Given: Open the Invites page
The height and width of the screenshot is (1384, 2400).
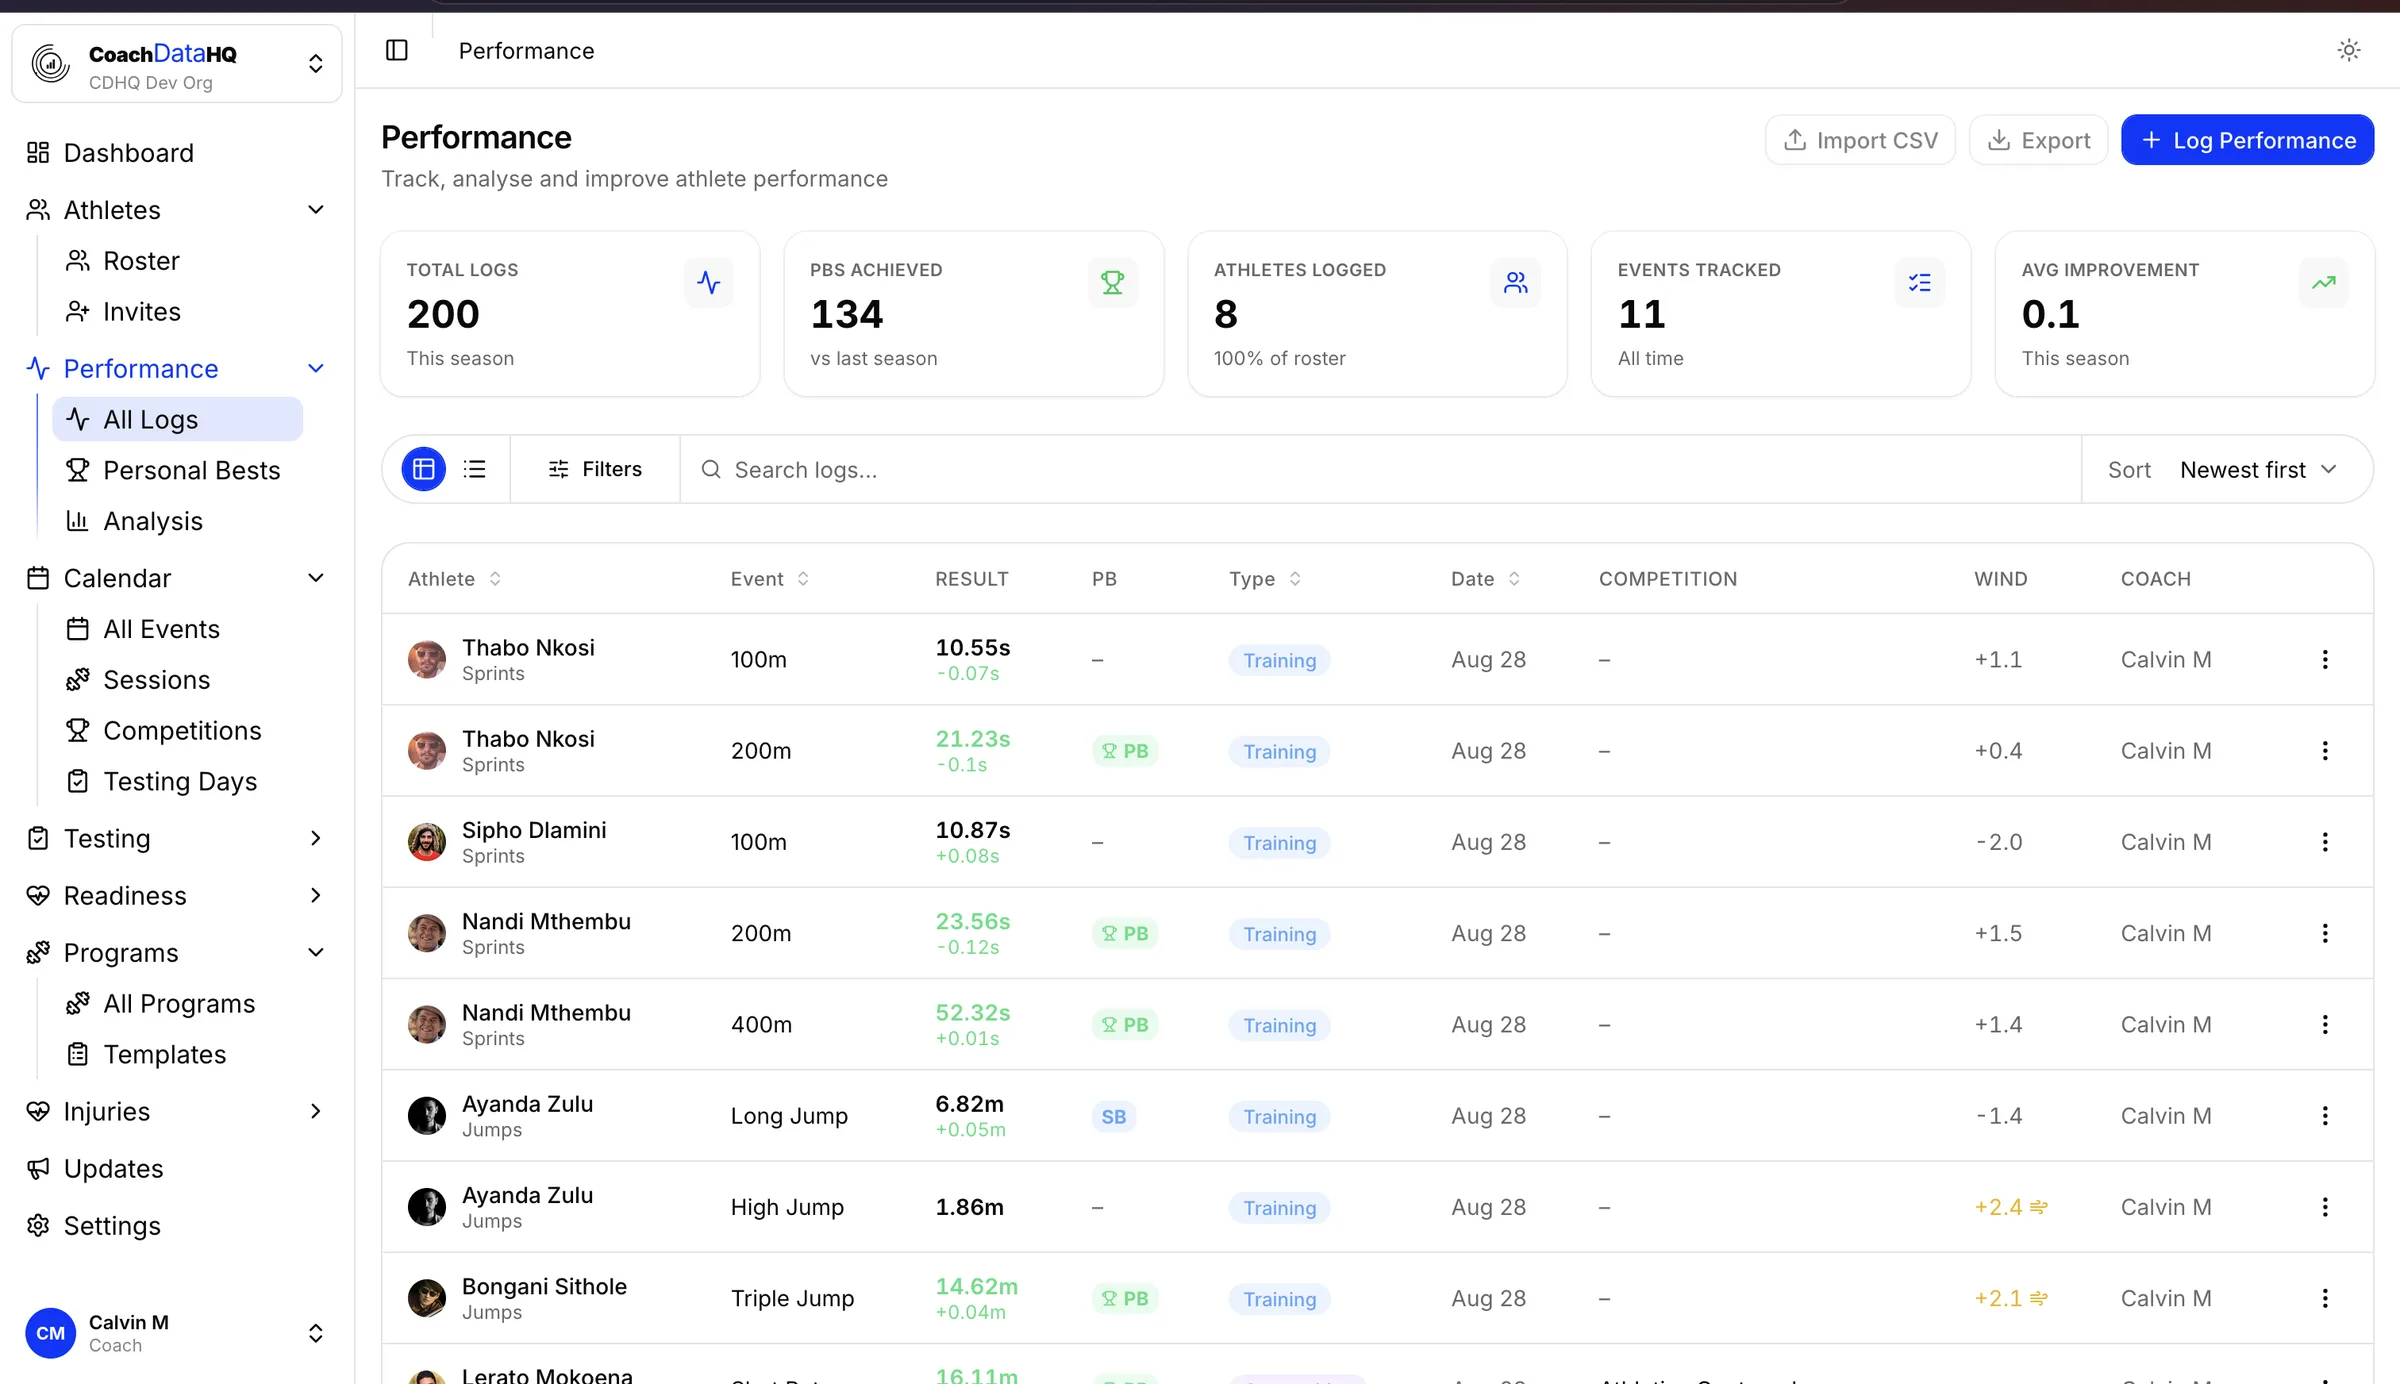Looking at the screenshot, I should click(142, 312).
